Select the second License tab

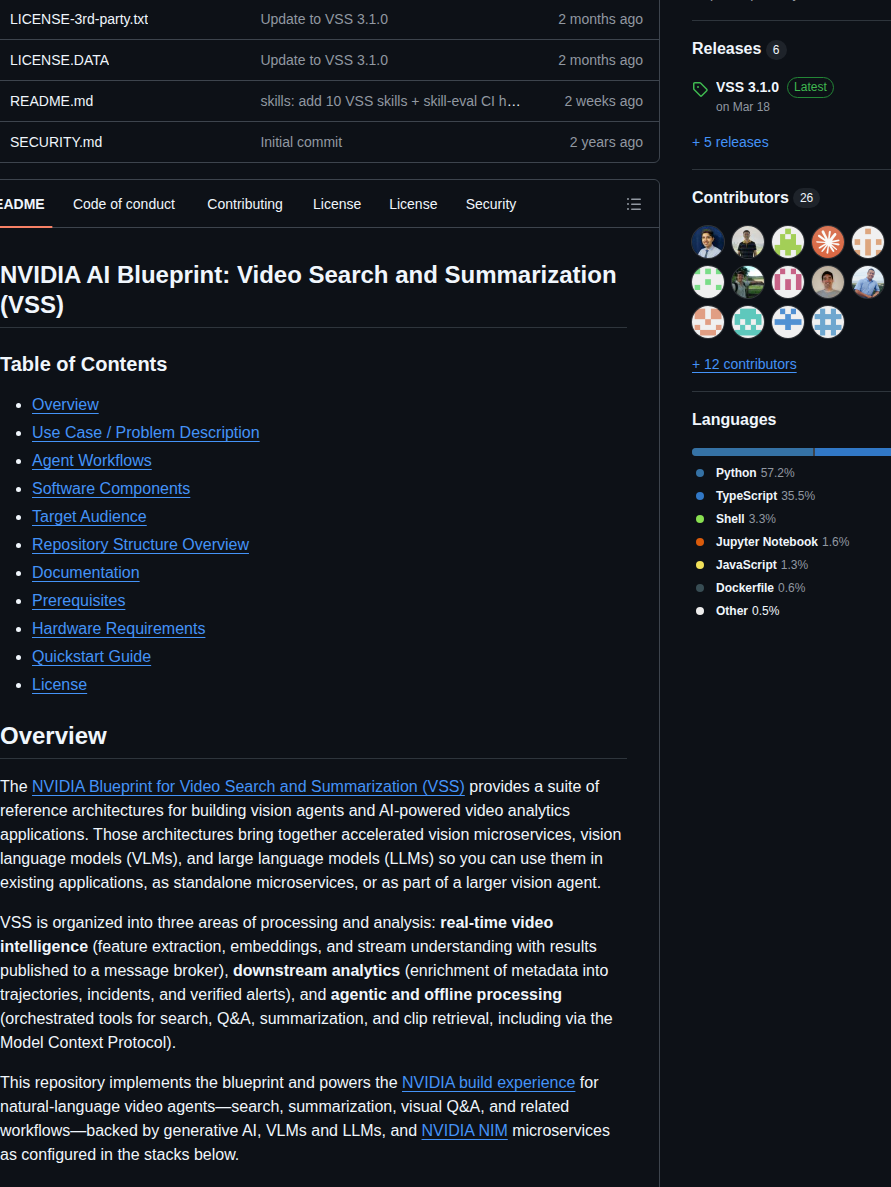pos(413,204)
